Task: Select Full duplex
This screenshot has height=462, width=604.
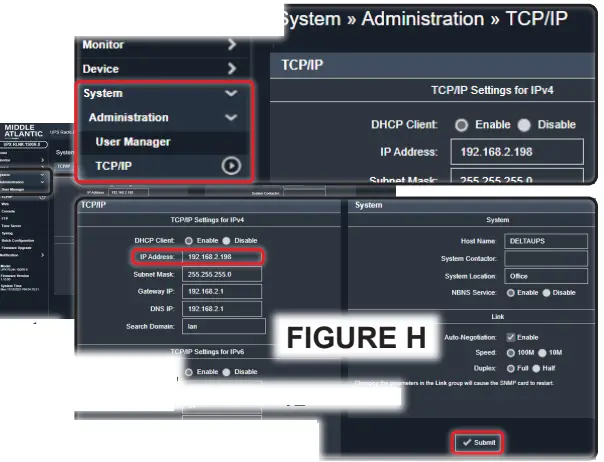Action: tap(510, 369)
